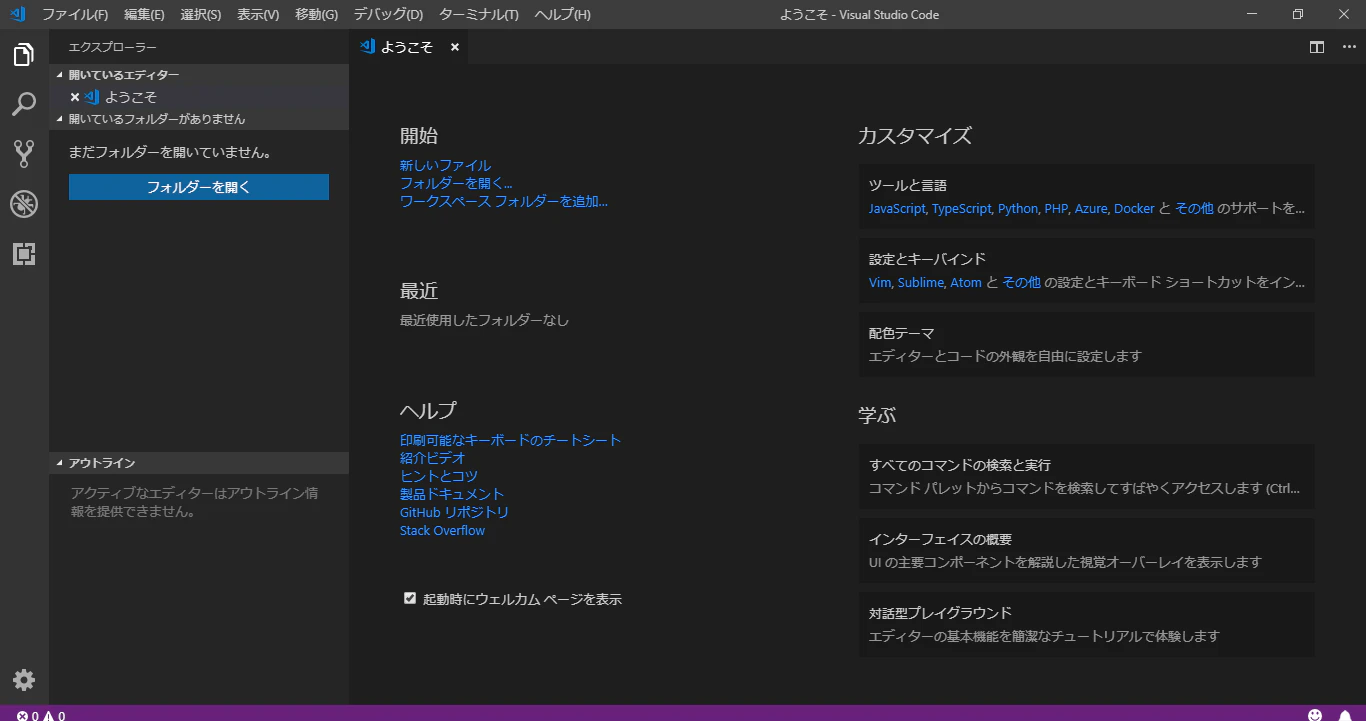Select the ようこそ editor tab
This screenshot has height=721, width=1366.
point(408,47)
